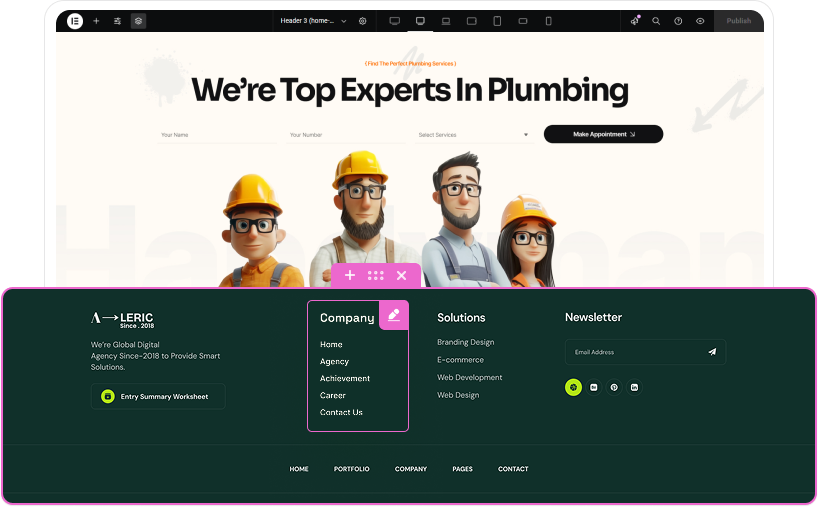This screenshot has width=818, height=507.
Task: Open the Select Services dropdown
Action: pyautogui.click(x=473, y=134)
